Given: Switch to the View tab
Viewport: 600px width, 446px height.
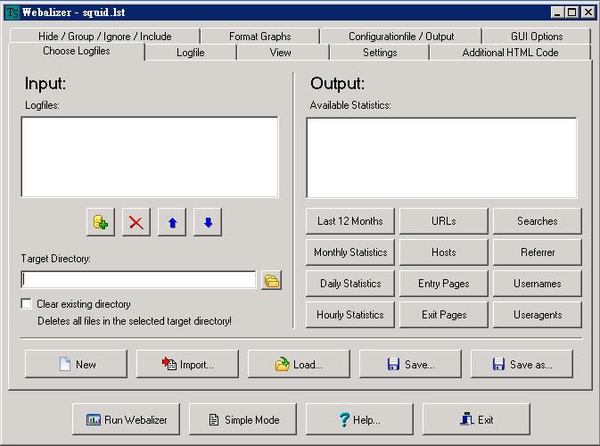Looking at the screenshot, I should (280, 52).
